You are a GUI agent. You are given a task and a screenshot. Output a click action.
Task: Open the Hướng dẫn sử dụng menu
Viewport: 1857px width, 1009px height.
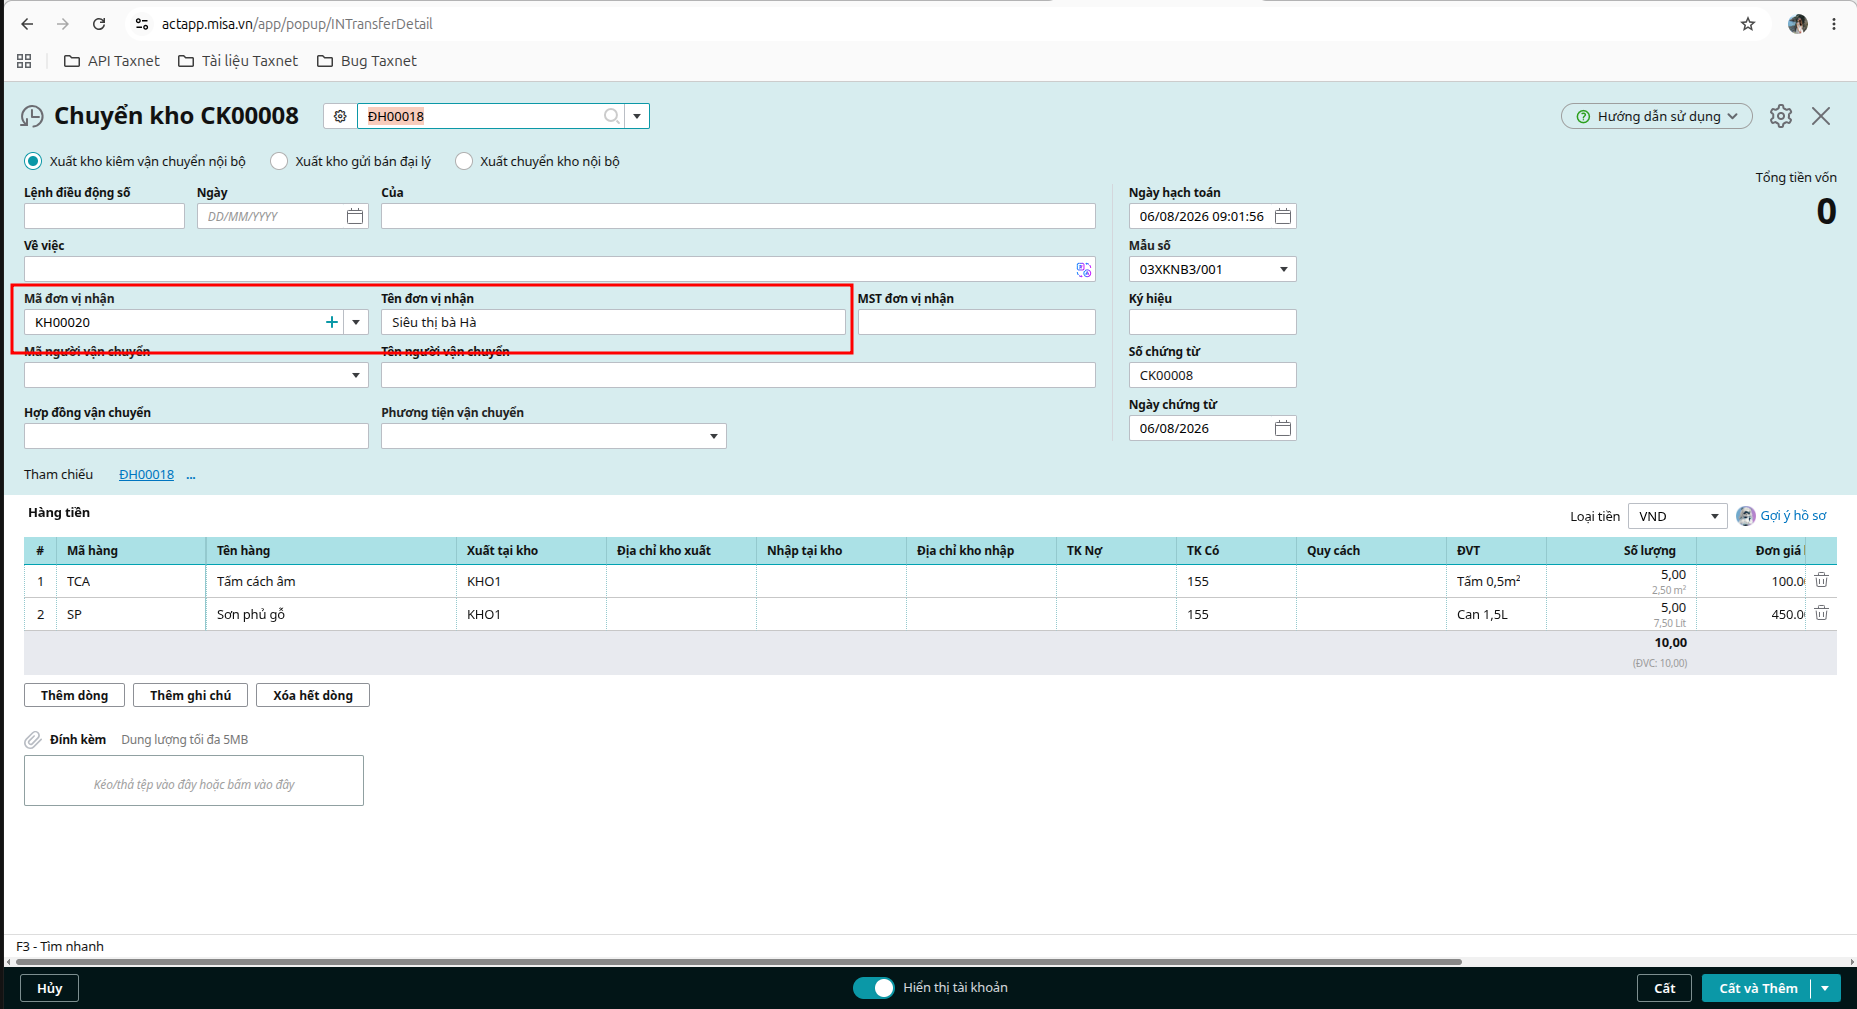[x=1657, y=116]
